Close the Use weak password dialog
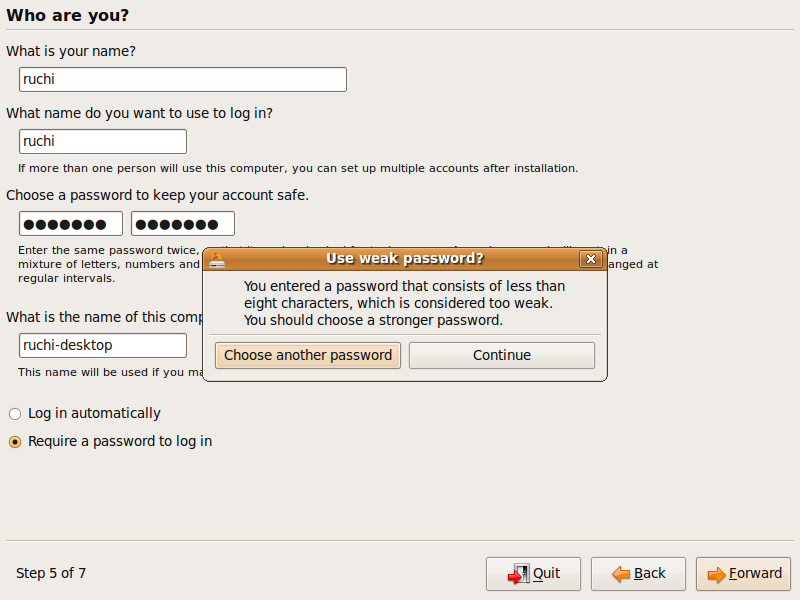The image size is (800, 600). (591, 259)
